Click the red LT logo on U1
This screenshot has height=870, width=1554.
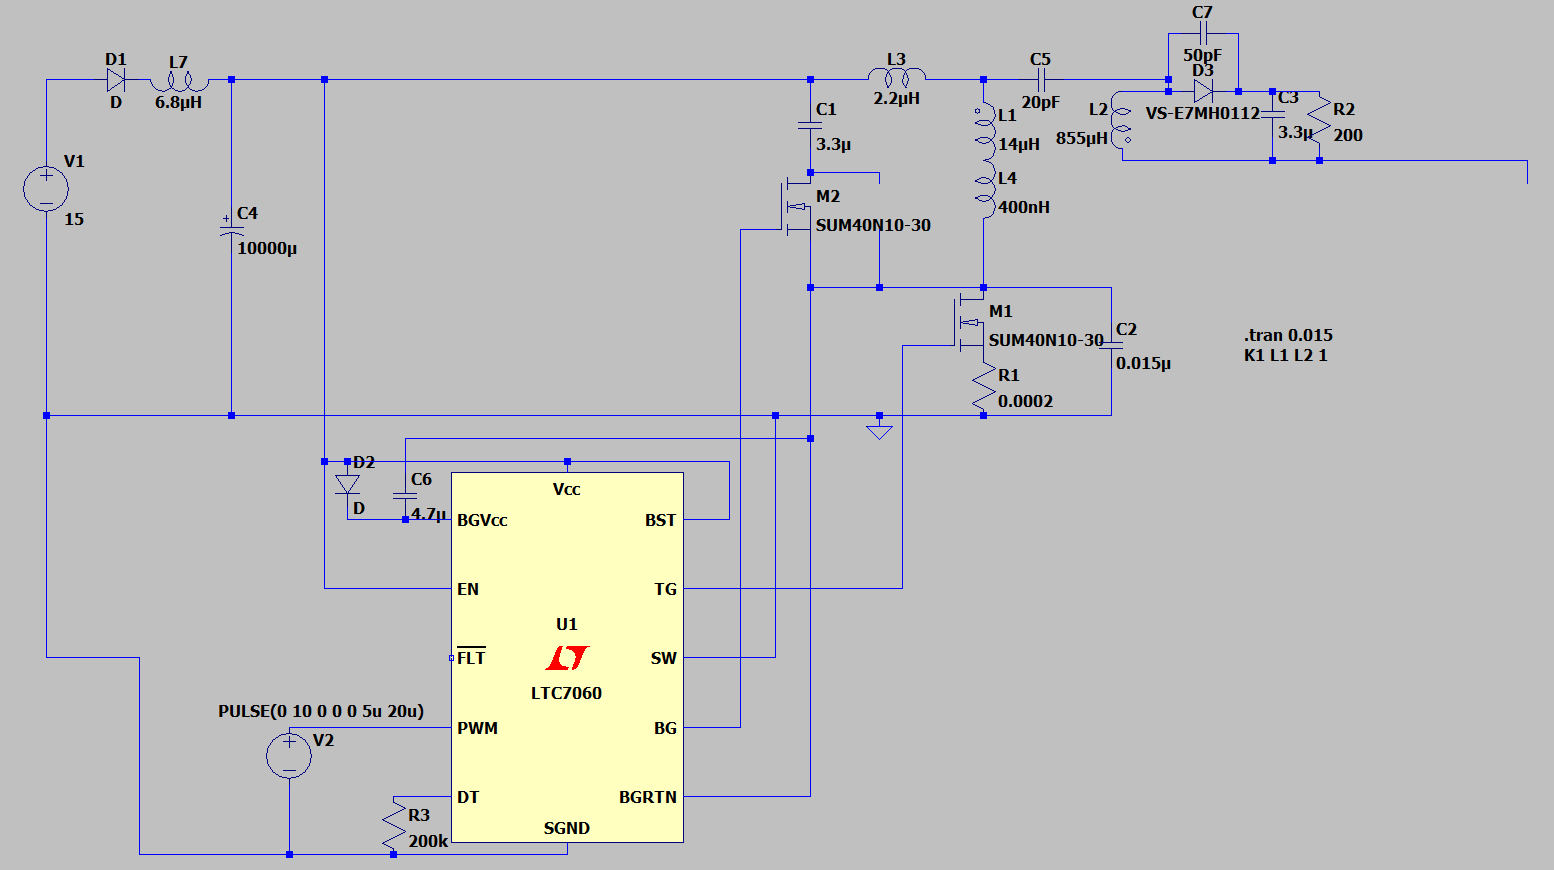567,657
